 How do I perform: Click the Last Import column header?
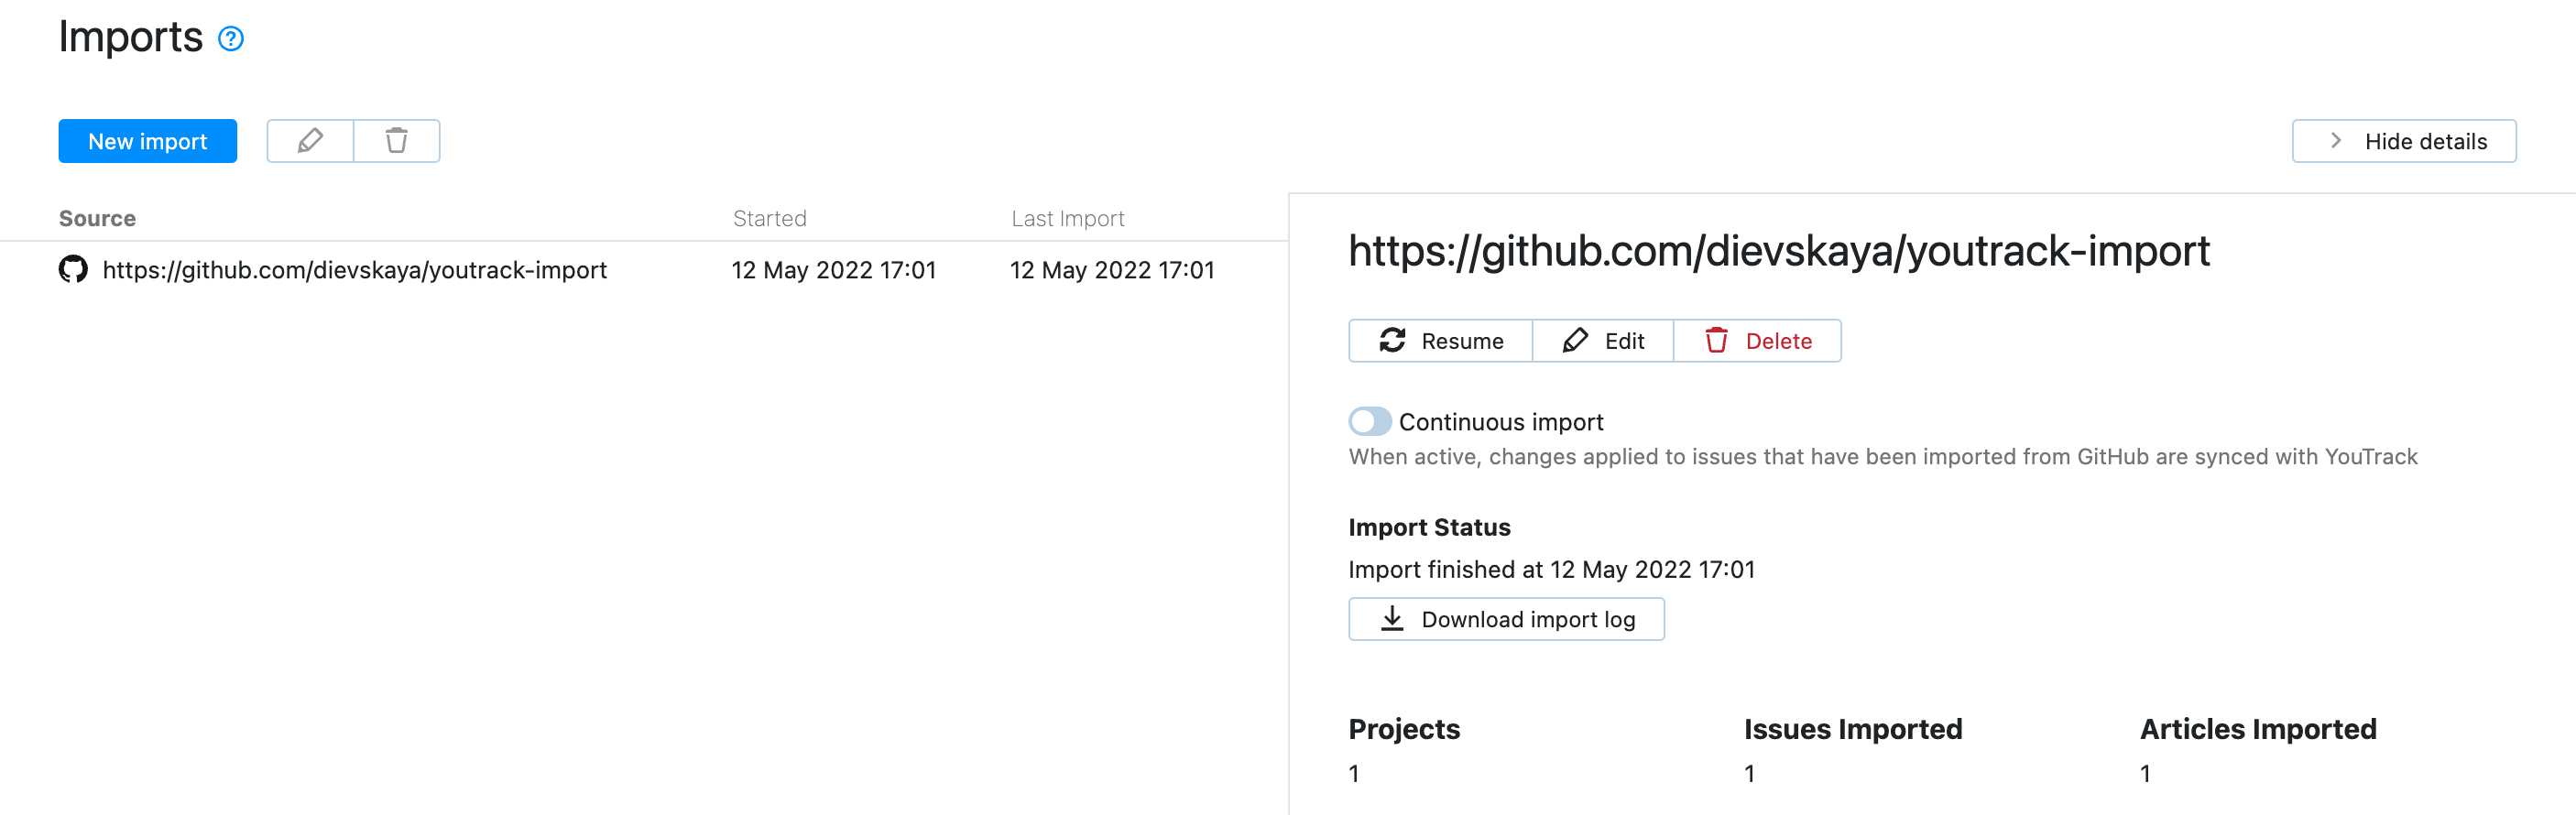pyautogui.click(x=1068, y=218)
